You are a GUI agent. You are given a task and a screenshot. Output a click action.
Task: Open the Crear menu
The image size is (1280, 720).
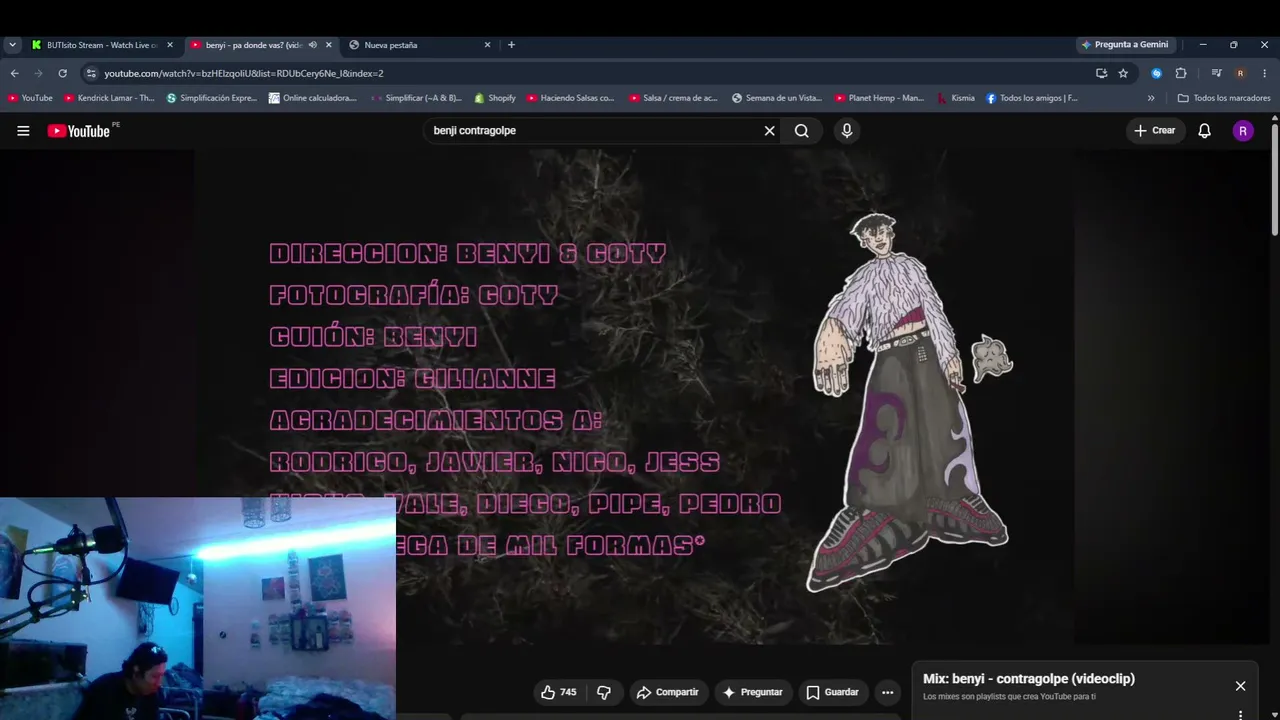(x=1154, y=131)
